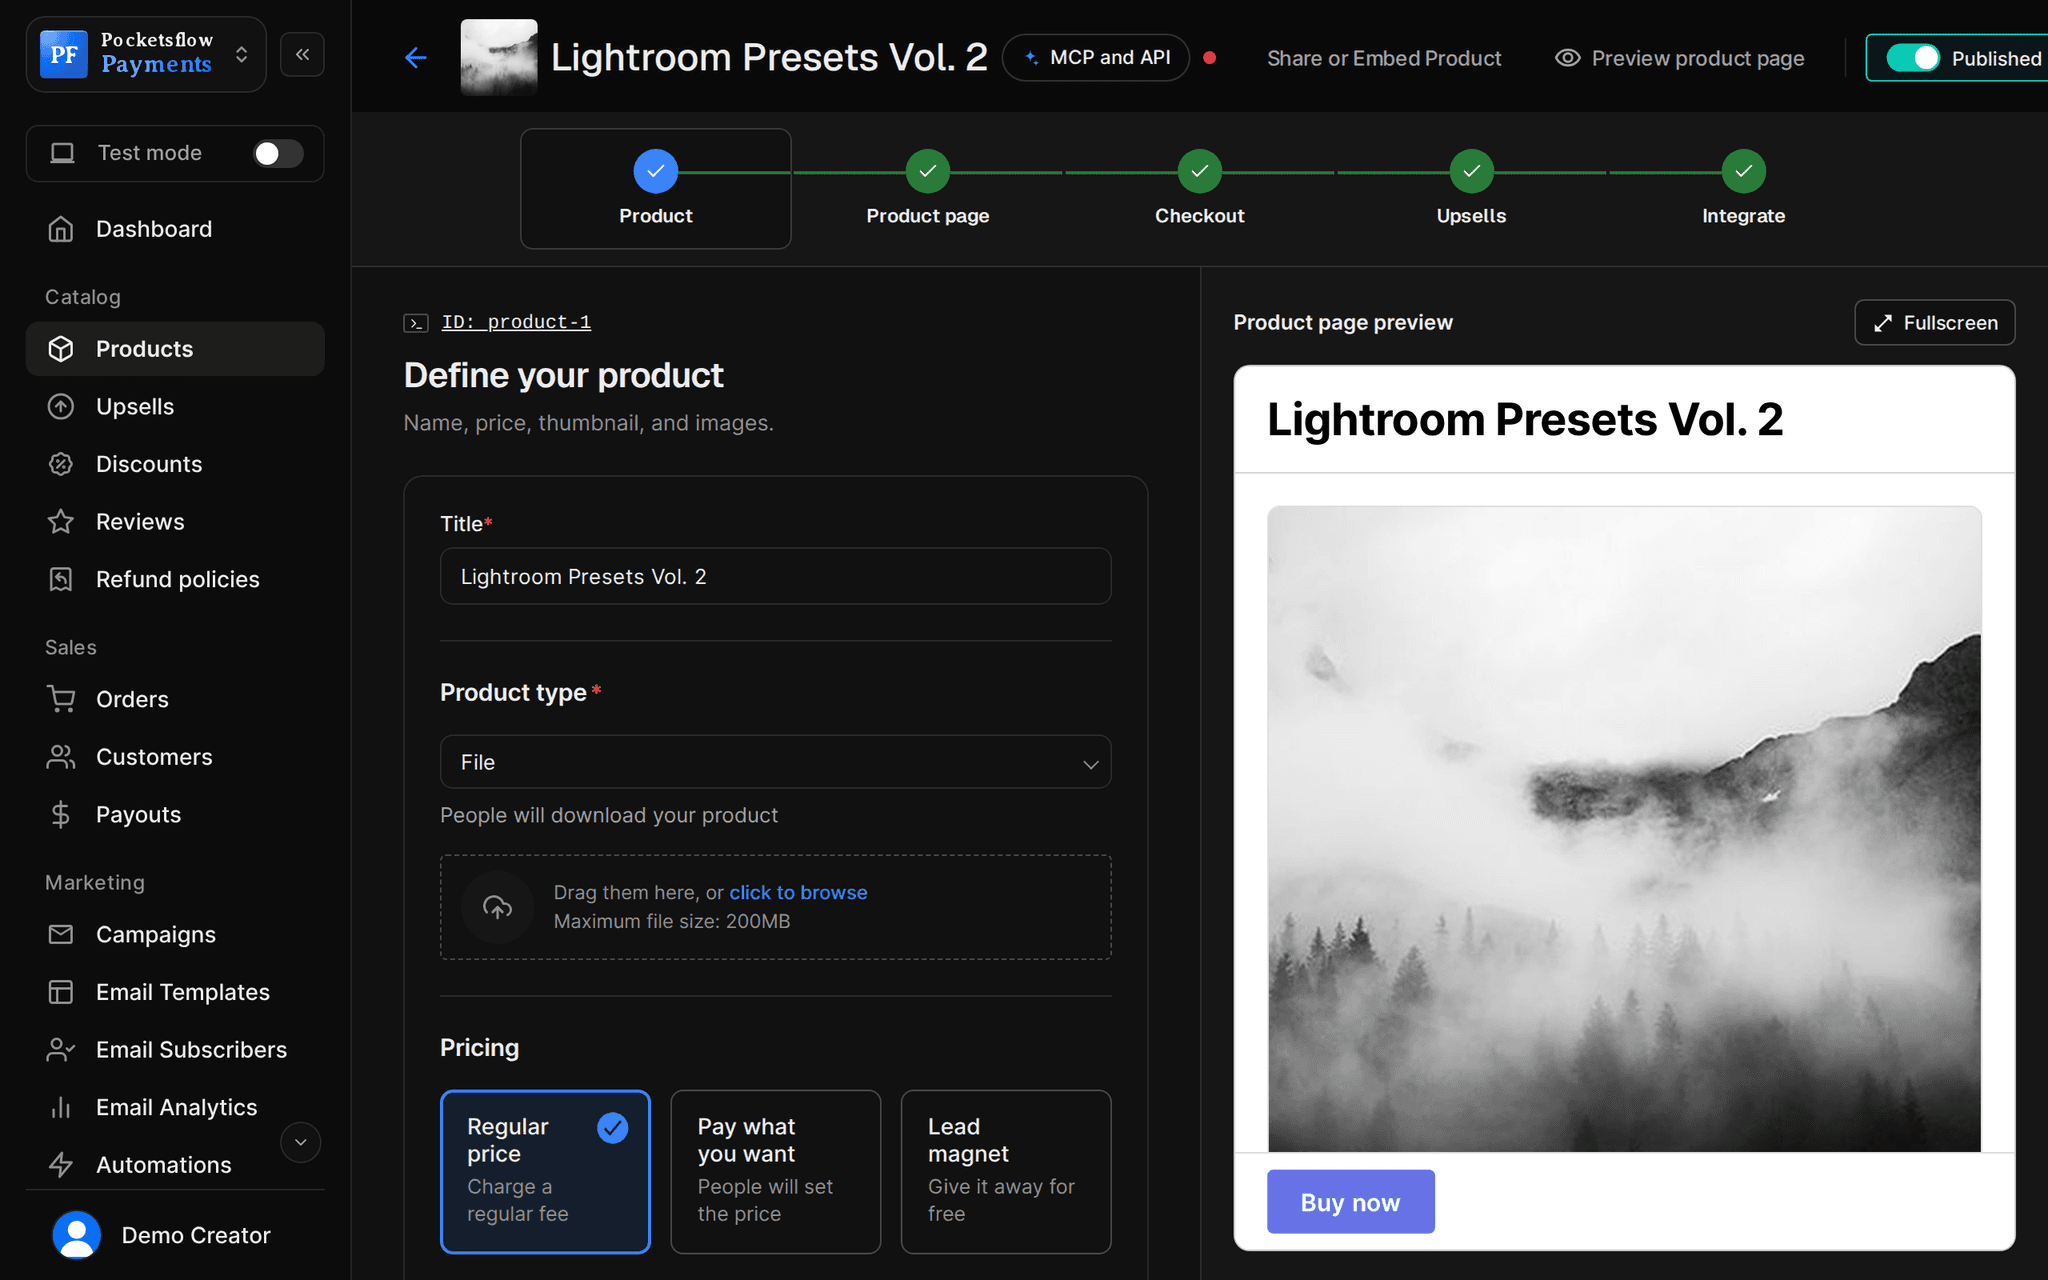The width and height of the screenshot is (2048, 1280).
Task: Go to the Integrate step
Action: click(1743, 189)
